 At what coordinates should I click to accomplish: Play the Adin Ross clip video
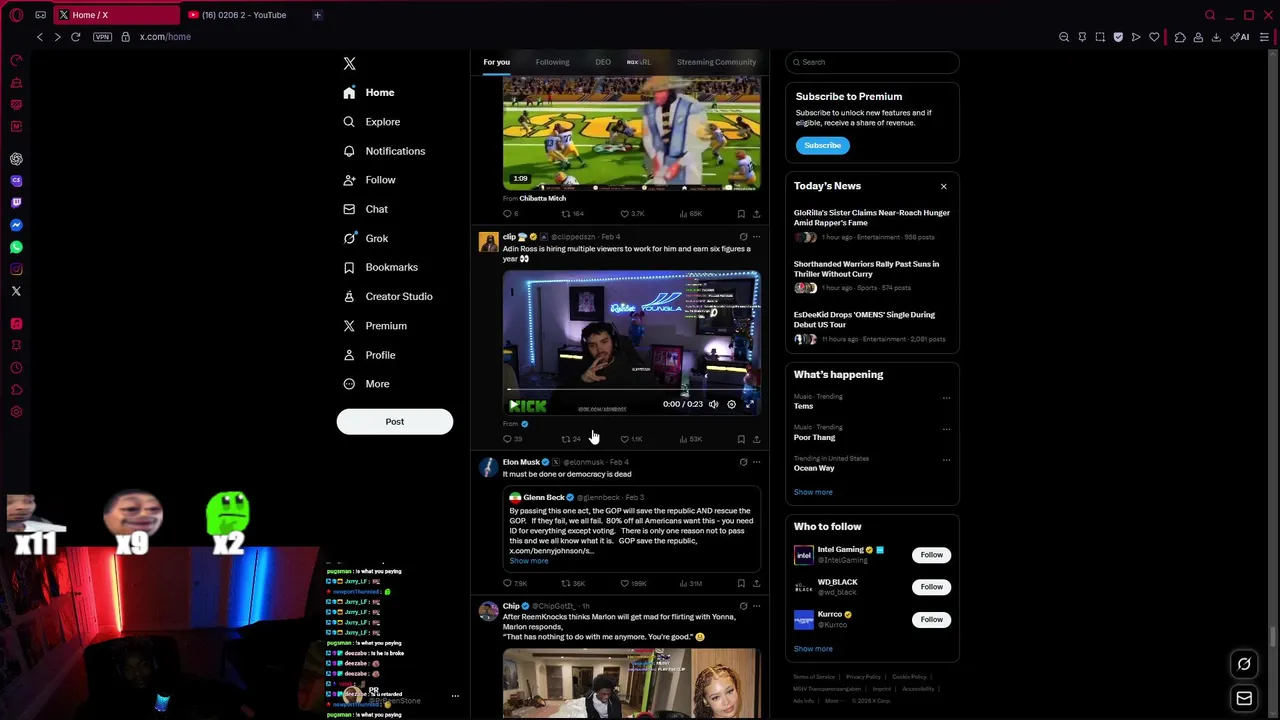(x=514, y=405)
